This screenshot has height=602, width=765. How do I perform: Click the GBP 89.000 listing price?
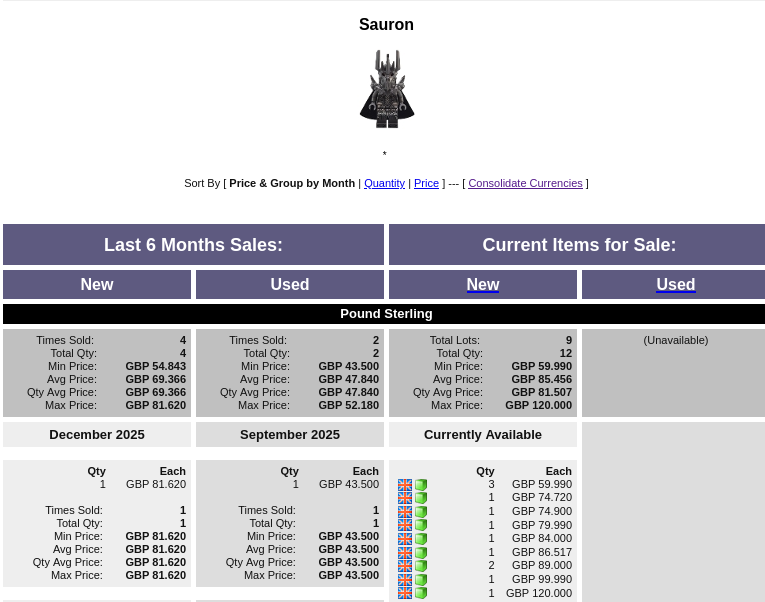pyautogui.click(x=542, y=565)
